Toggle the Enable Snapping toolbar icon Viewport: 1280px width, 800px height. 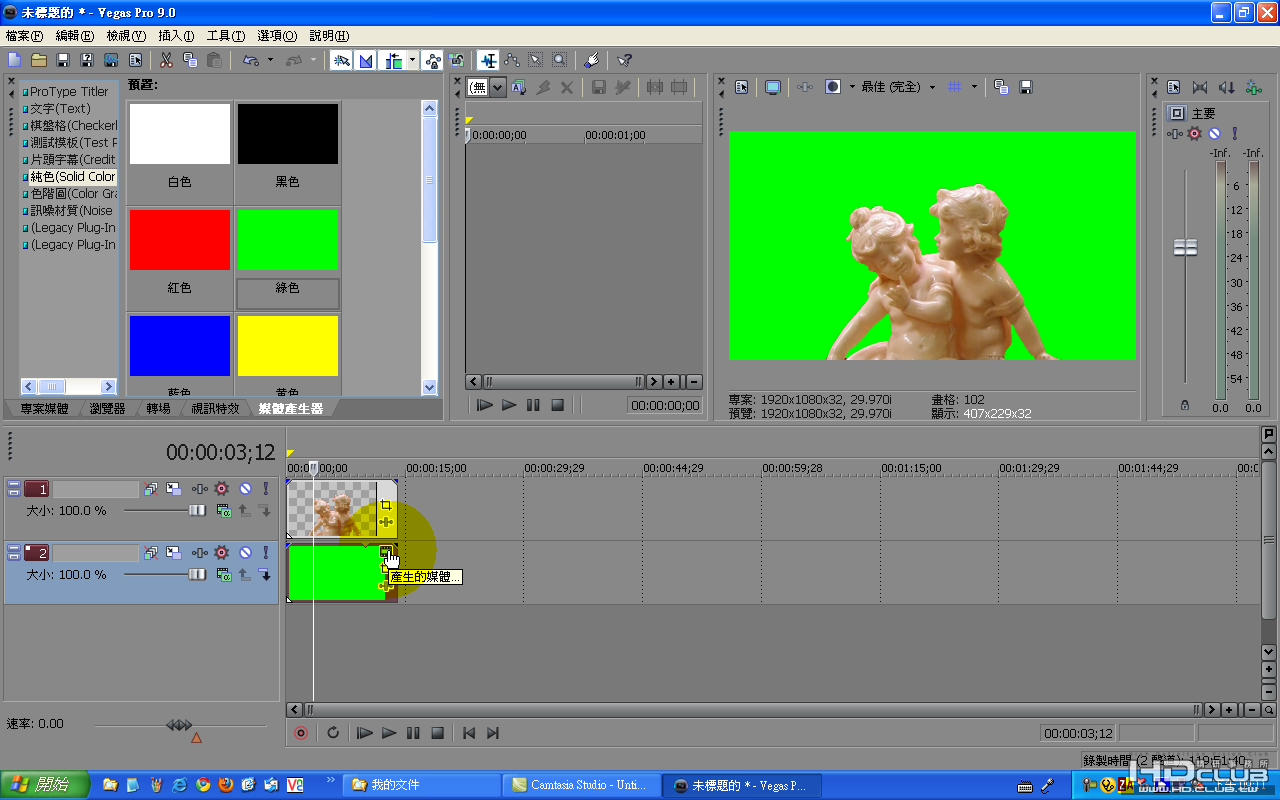pos(341,60)
